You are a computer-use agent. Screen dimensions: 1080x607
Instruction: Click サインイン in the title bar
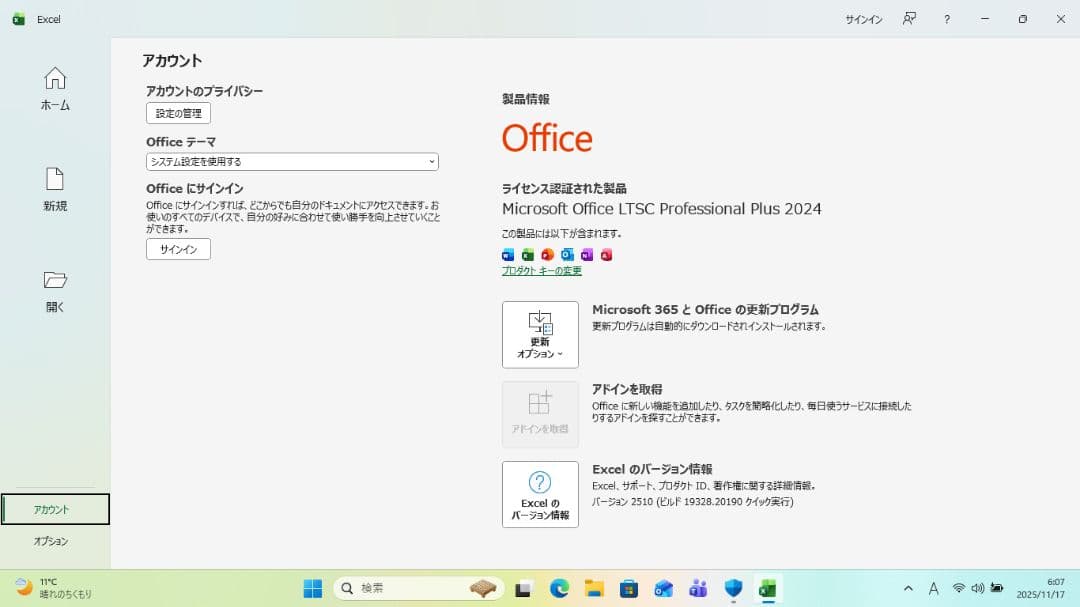click(x=863, y=19)
